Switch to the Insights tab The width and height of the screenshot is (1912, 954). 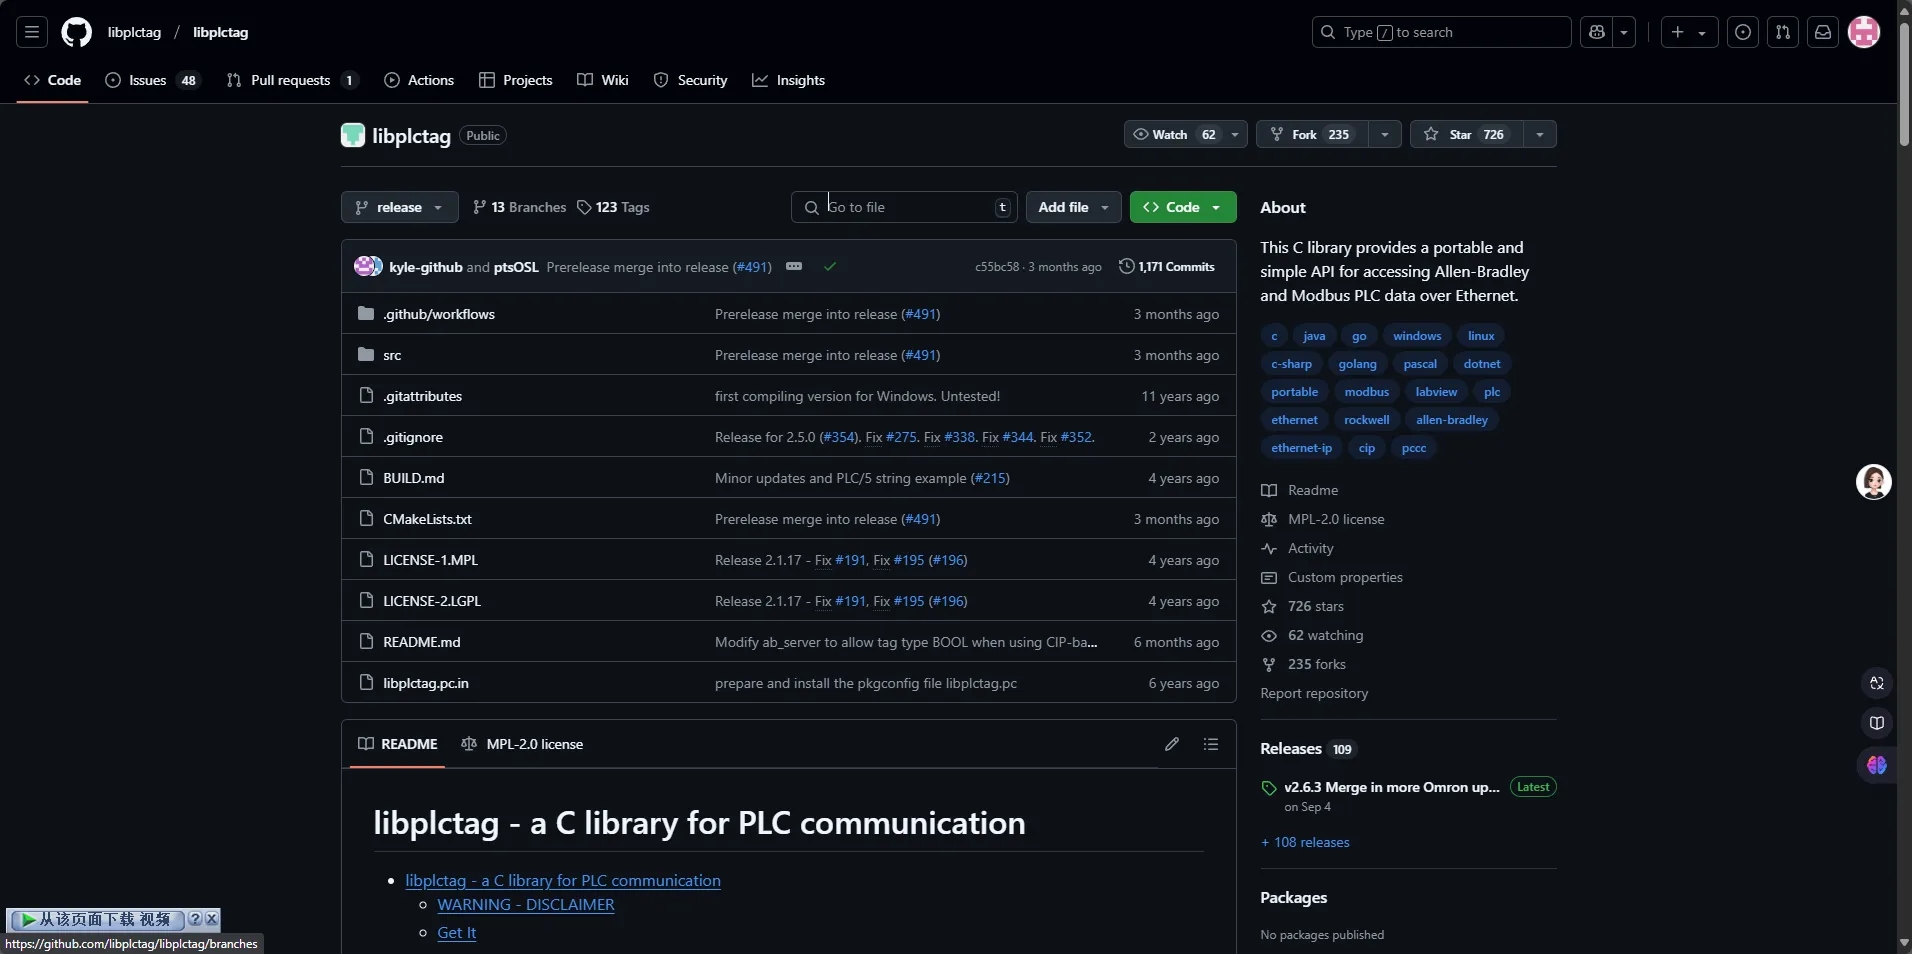click(x=789, y=80)
